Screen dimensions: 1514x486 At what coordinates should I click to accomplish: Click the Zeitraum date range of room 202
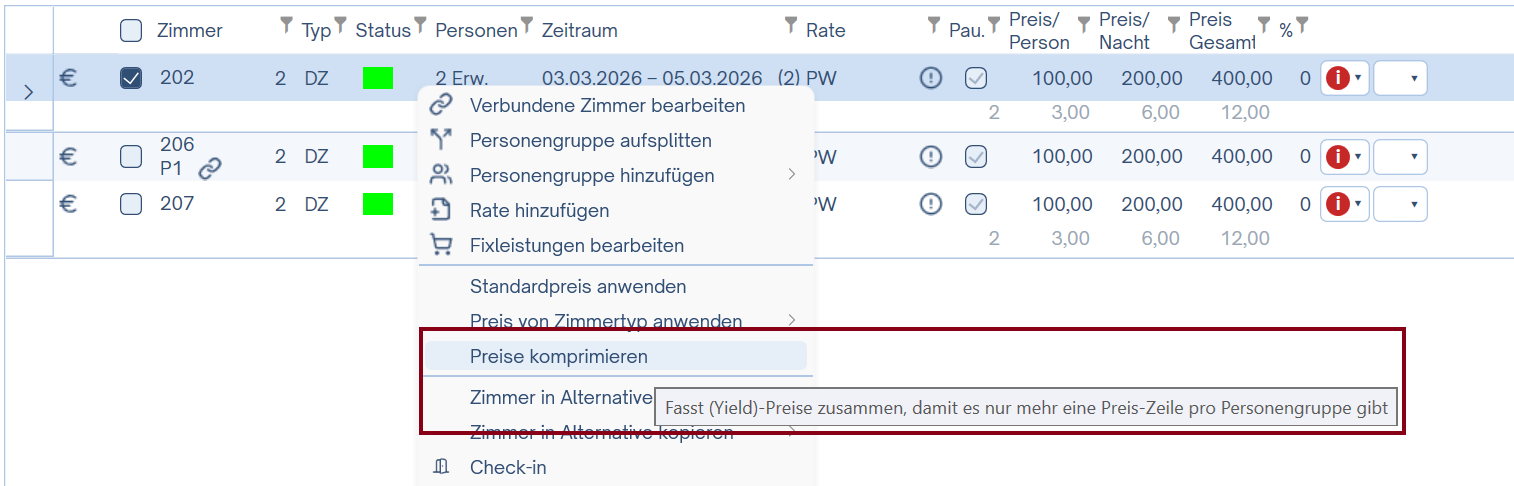(x=651, y=78)
